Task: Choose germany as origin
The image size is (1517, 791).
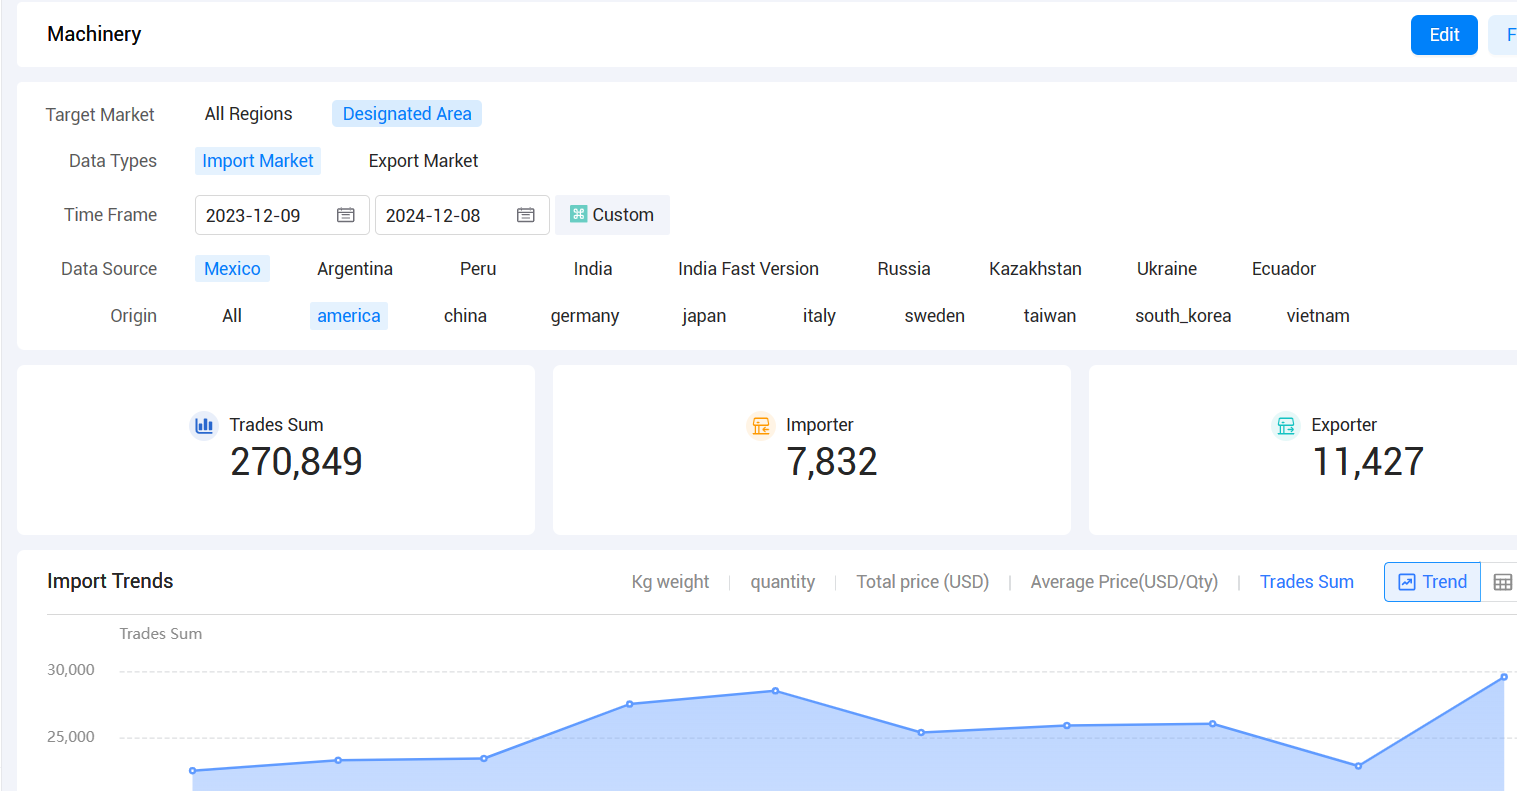Action: (x=585, y=316)
